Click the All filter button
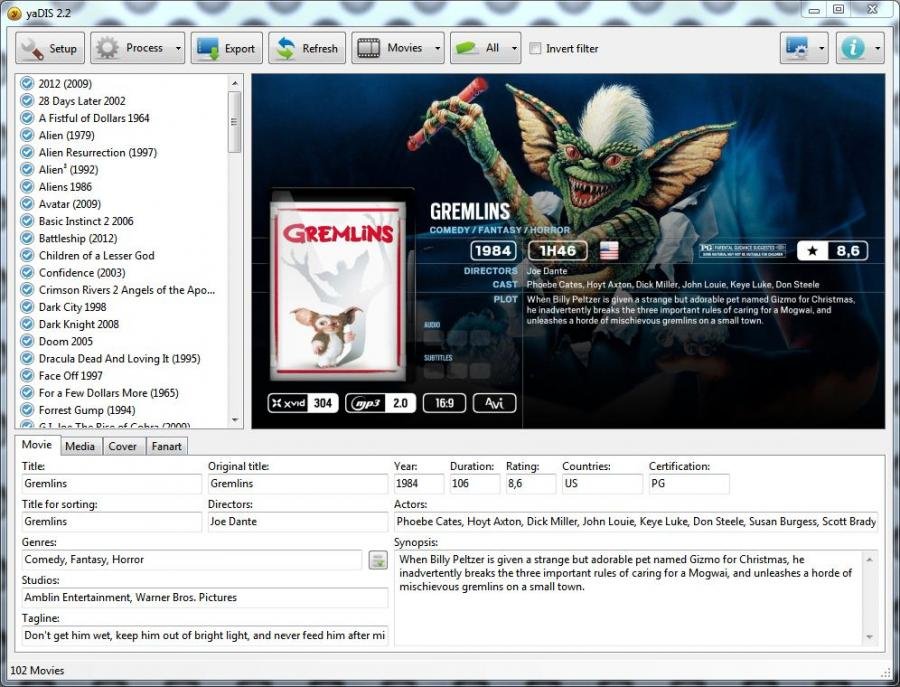 coord(480,48)
